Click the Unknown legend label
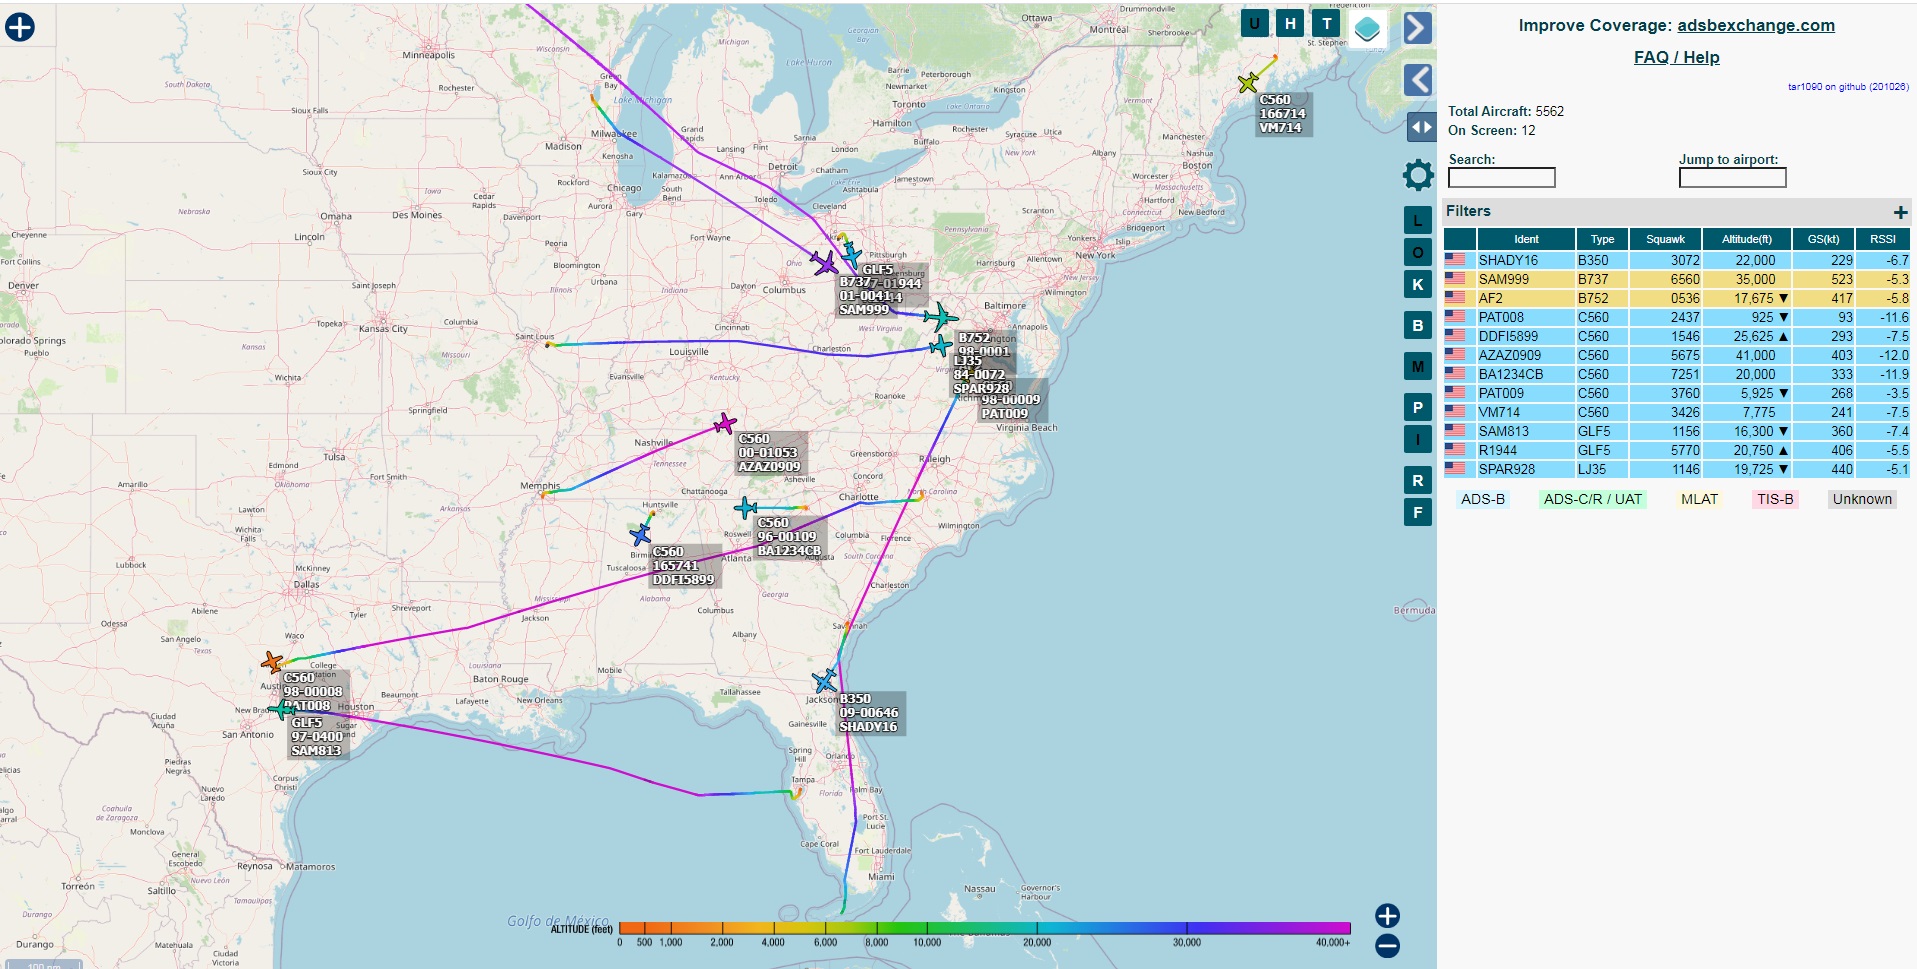Screen dimensions: 1917x969 [1862, 499]
